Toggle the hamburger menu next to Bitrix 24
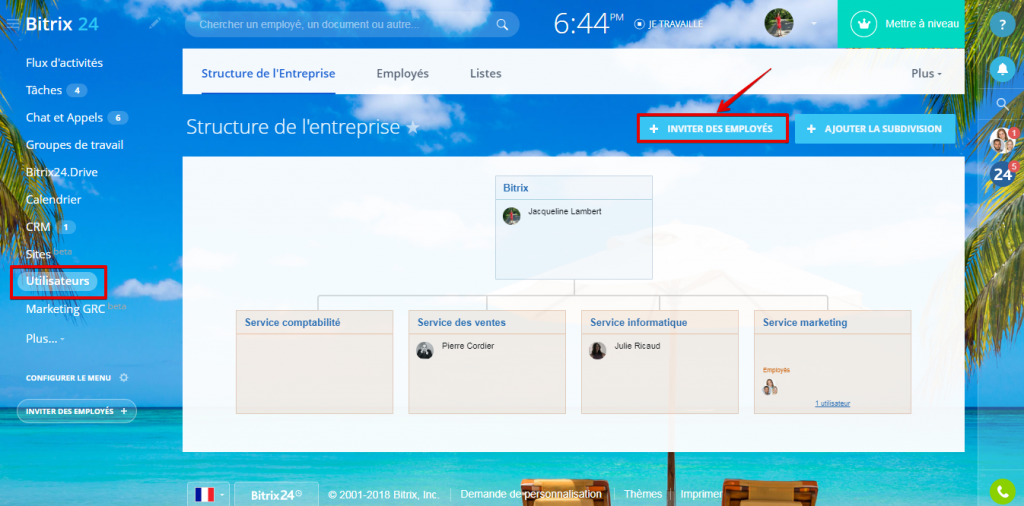Viewport: 1024px width, 506px height. (x=13, y=24)
